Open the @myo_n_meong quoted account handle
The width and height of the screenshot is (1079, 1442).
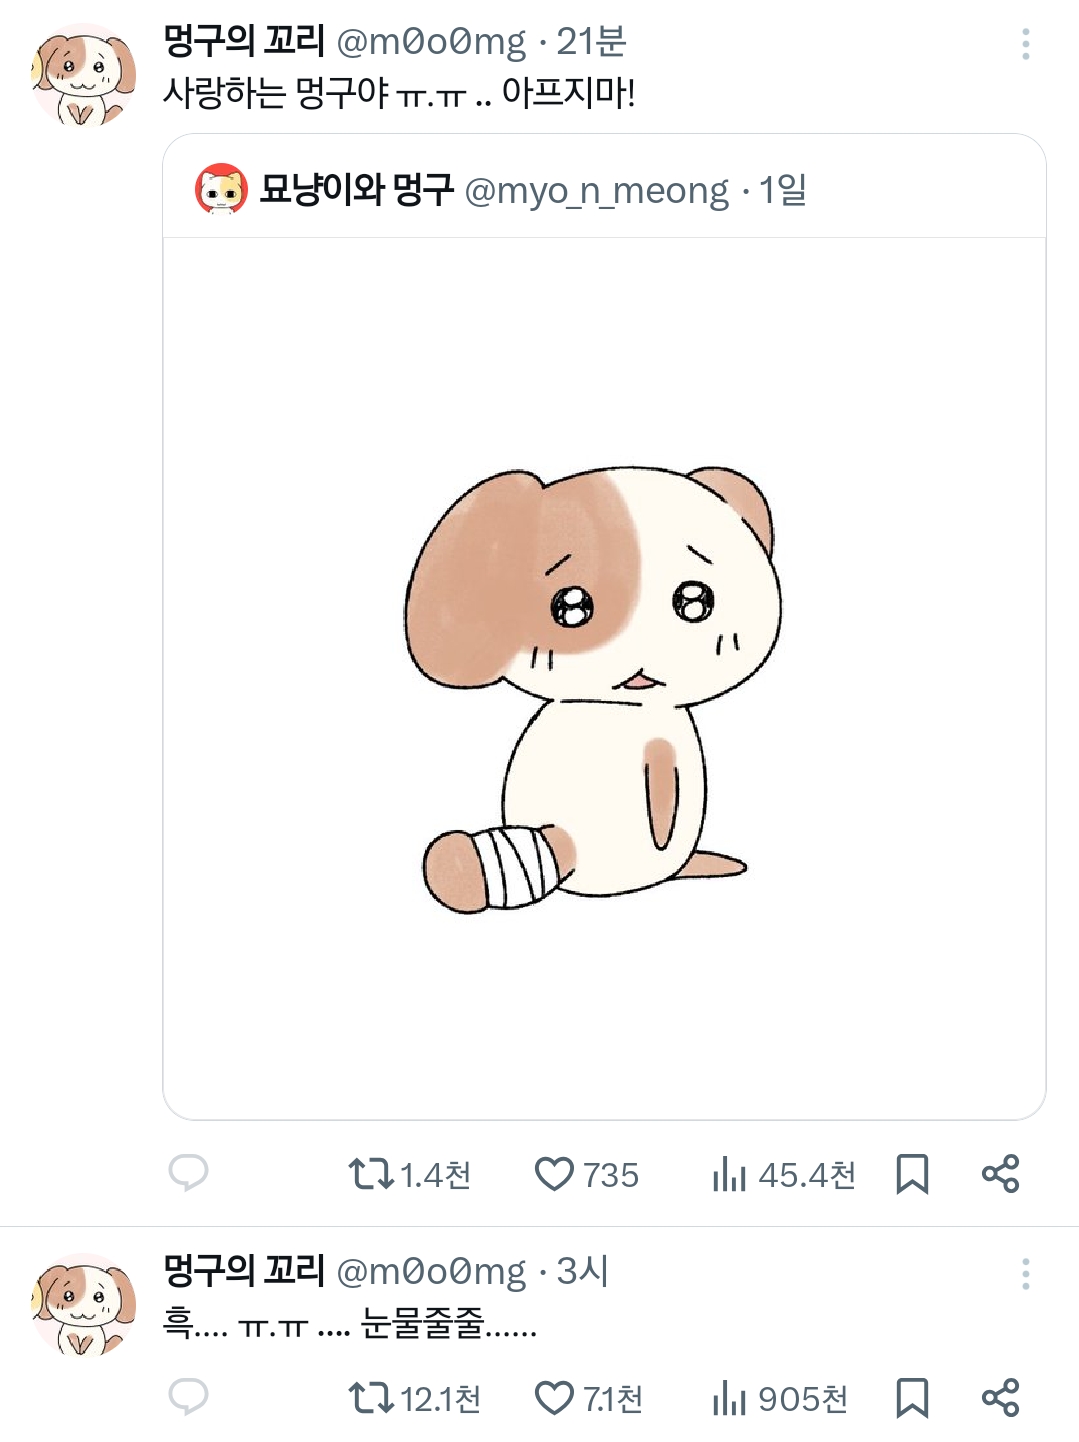tap(597, 190)
